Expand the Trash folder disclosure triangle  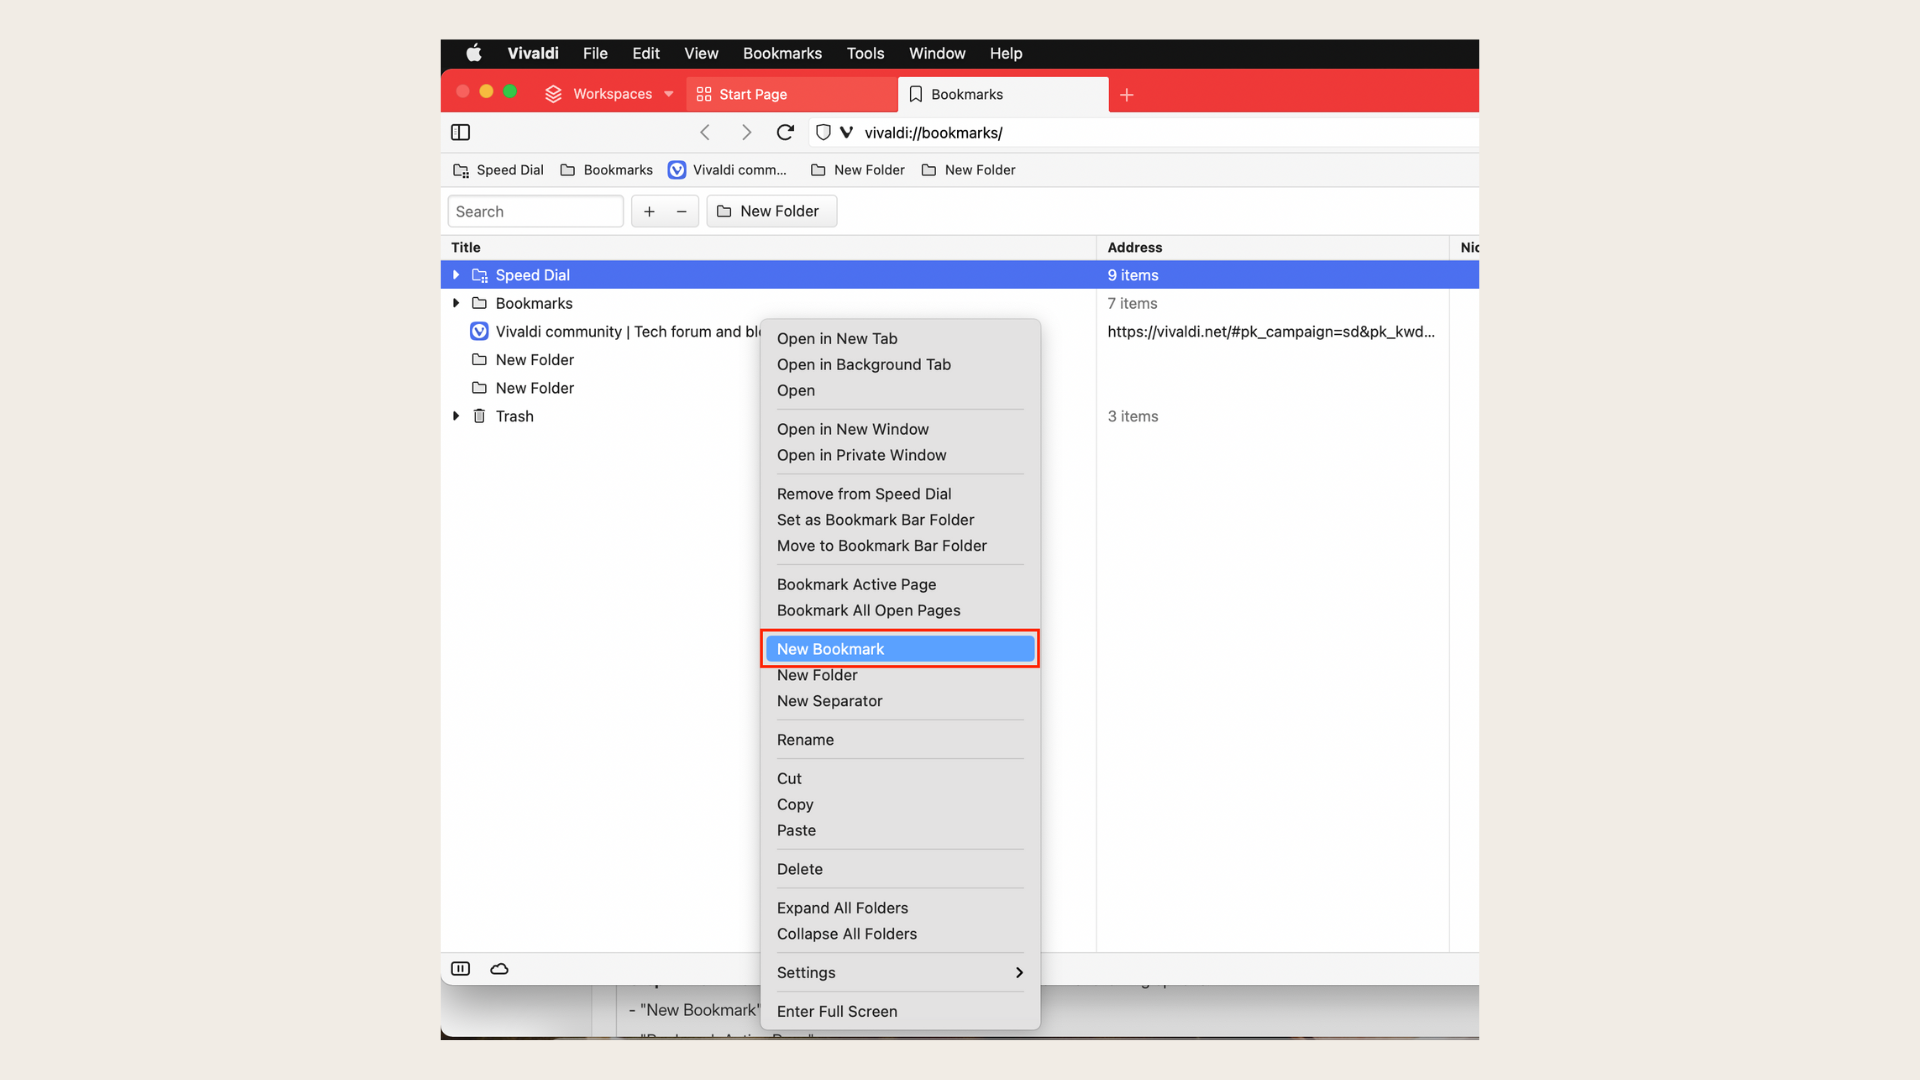point(456,416)
